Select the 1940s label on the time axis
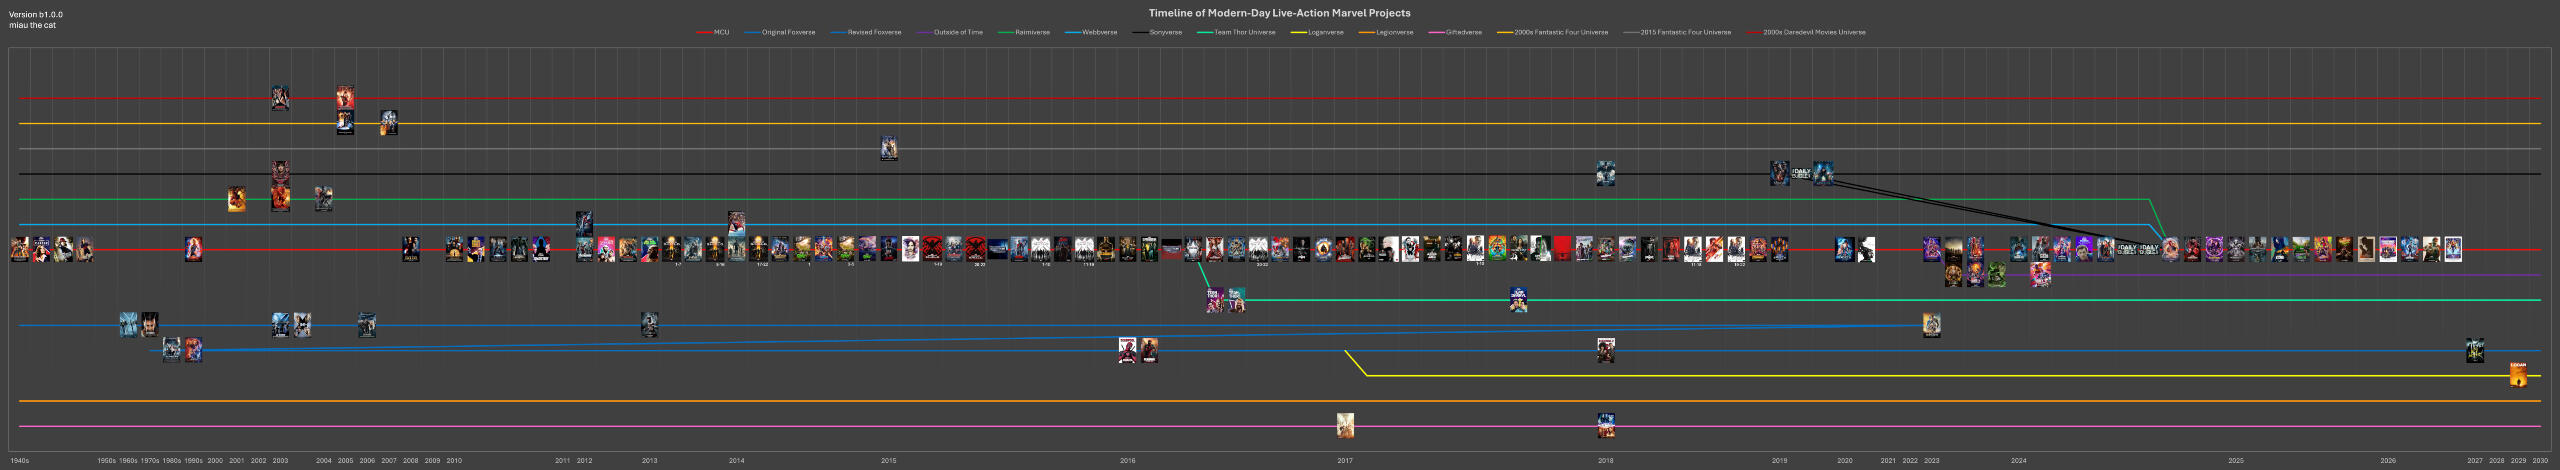This screenshot has height=470, width=2560. pyautogui.click(x=19, y=461)
